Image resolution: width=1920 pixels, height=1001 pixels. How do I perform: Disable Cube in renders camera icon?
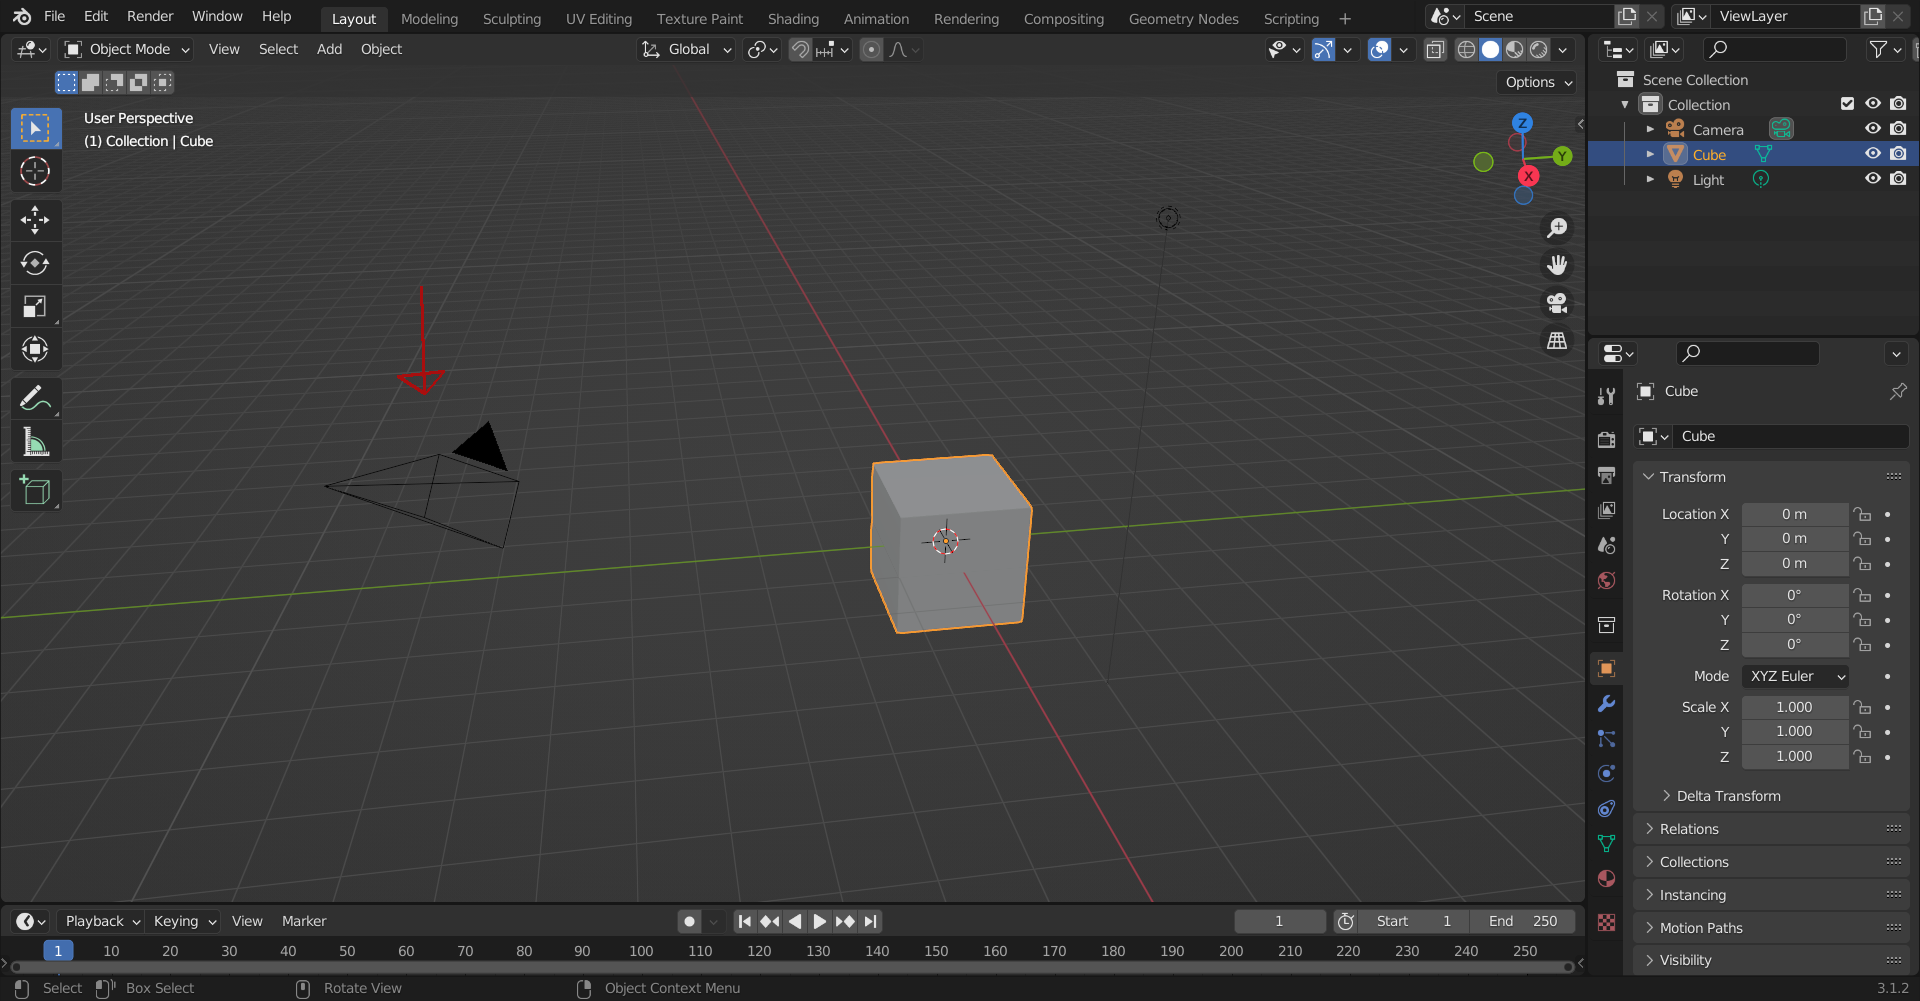1898,154
